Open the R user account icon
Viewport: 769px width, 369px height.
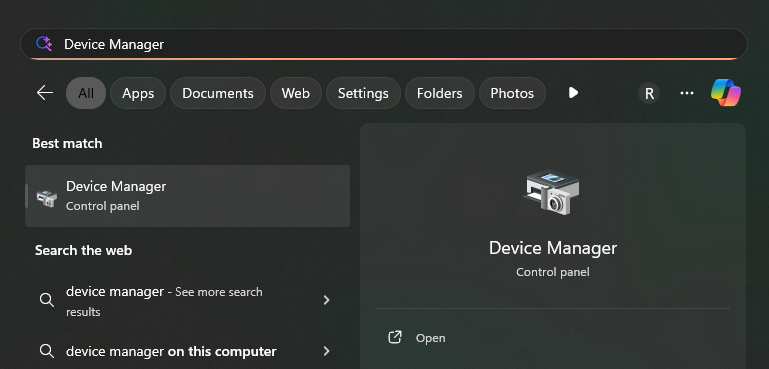coord(649,93)
